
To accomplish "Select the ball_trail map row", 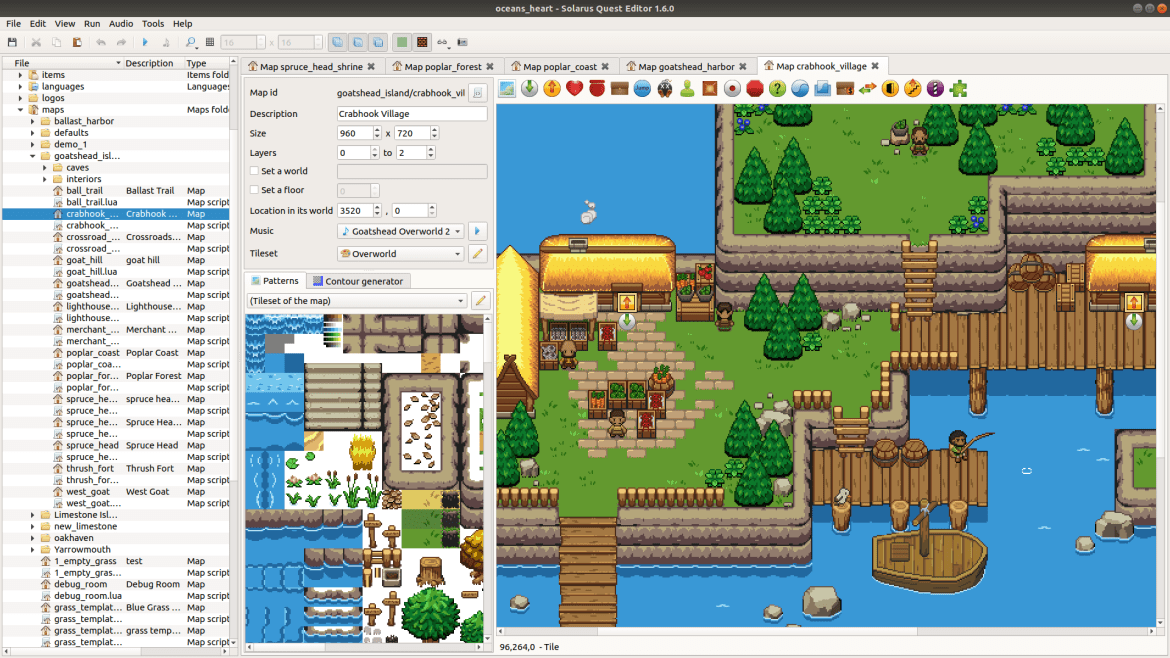I will click(116, 191).
